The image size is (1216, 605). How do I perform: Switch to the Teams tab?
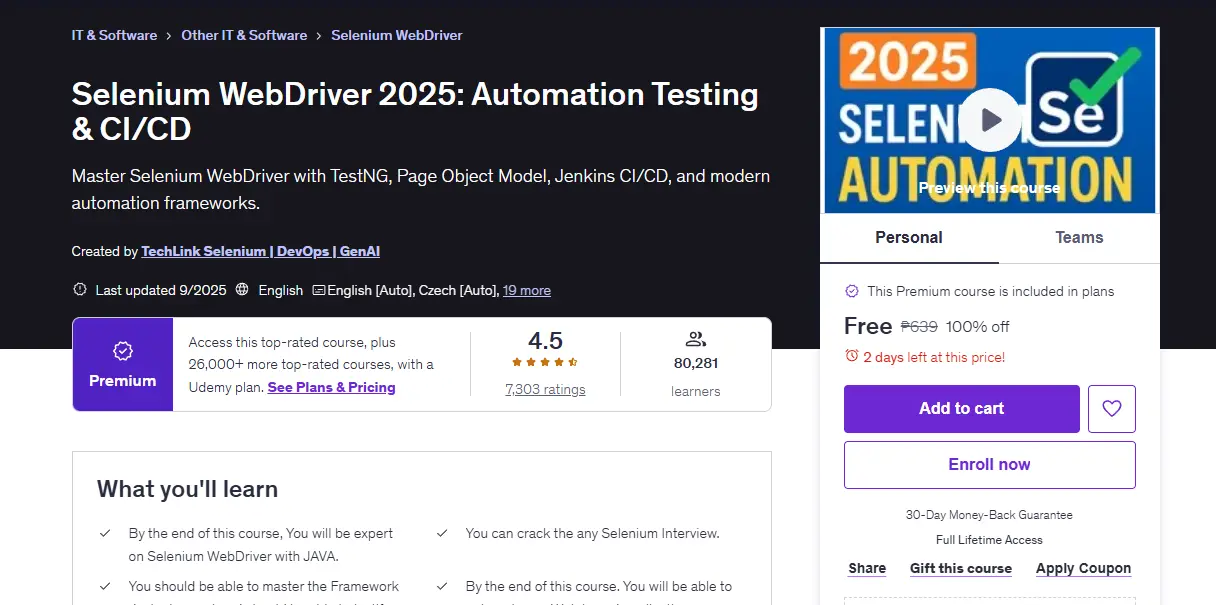point(1079,238)
